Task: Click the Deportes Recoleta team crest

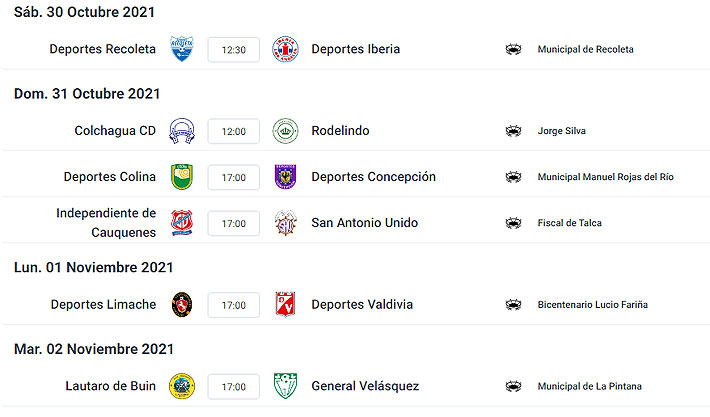Action: pos(181,49)
